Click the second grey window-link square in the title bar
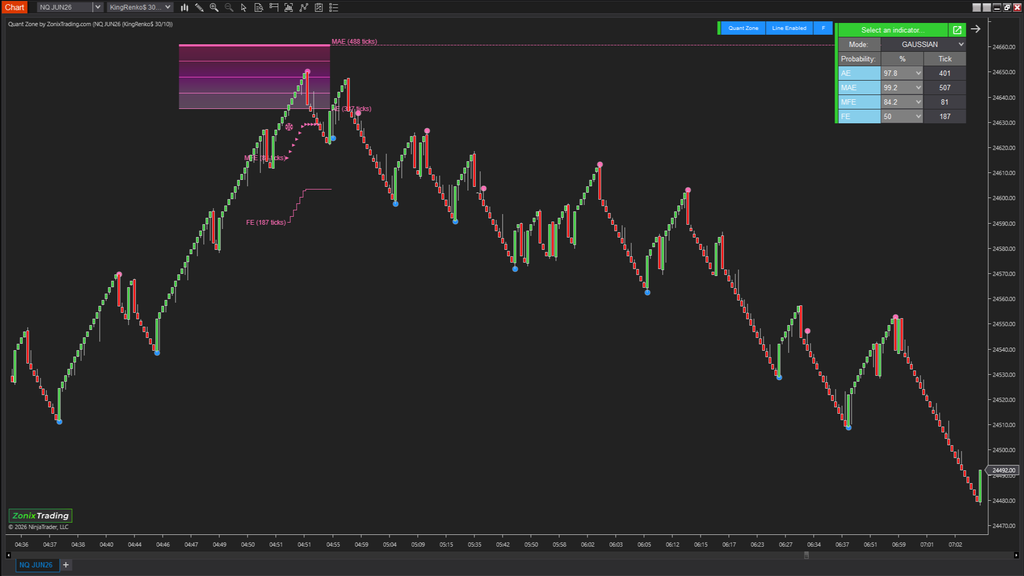Viewport: 1024px width, 576px height. 986,7
